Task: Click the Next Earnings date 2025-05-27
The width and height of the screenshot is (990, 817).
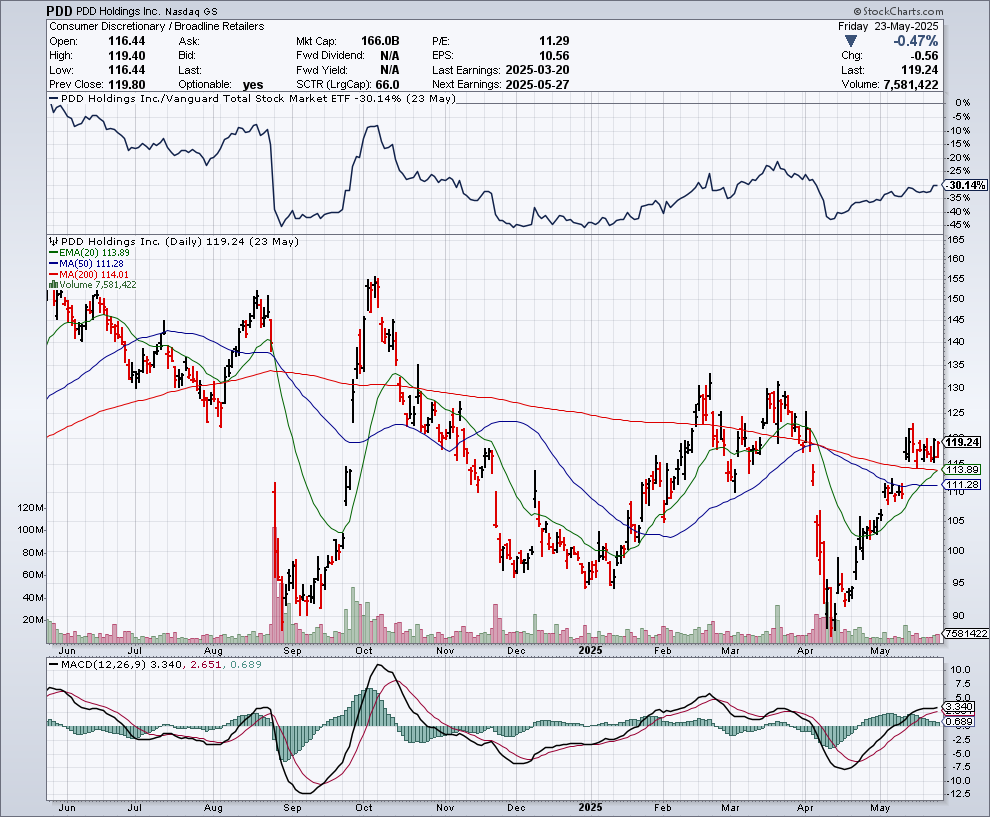Action: [537, 85]
